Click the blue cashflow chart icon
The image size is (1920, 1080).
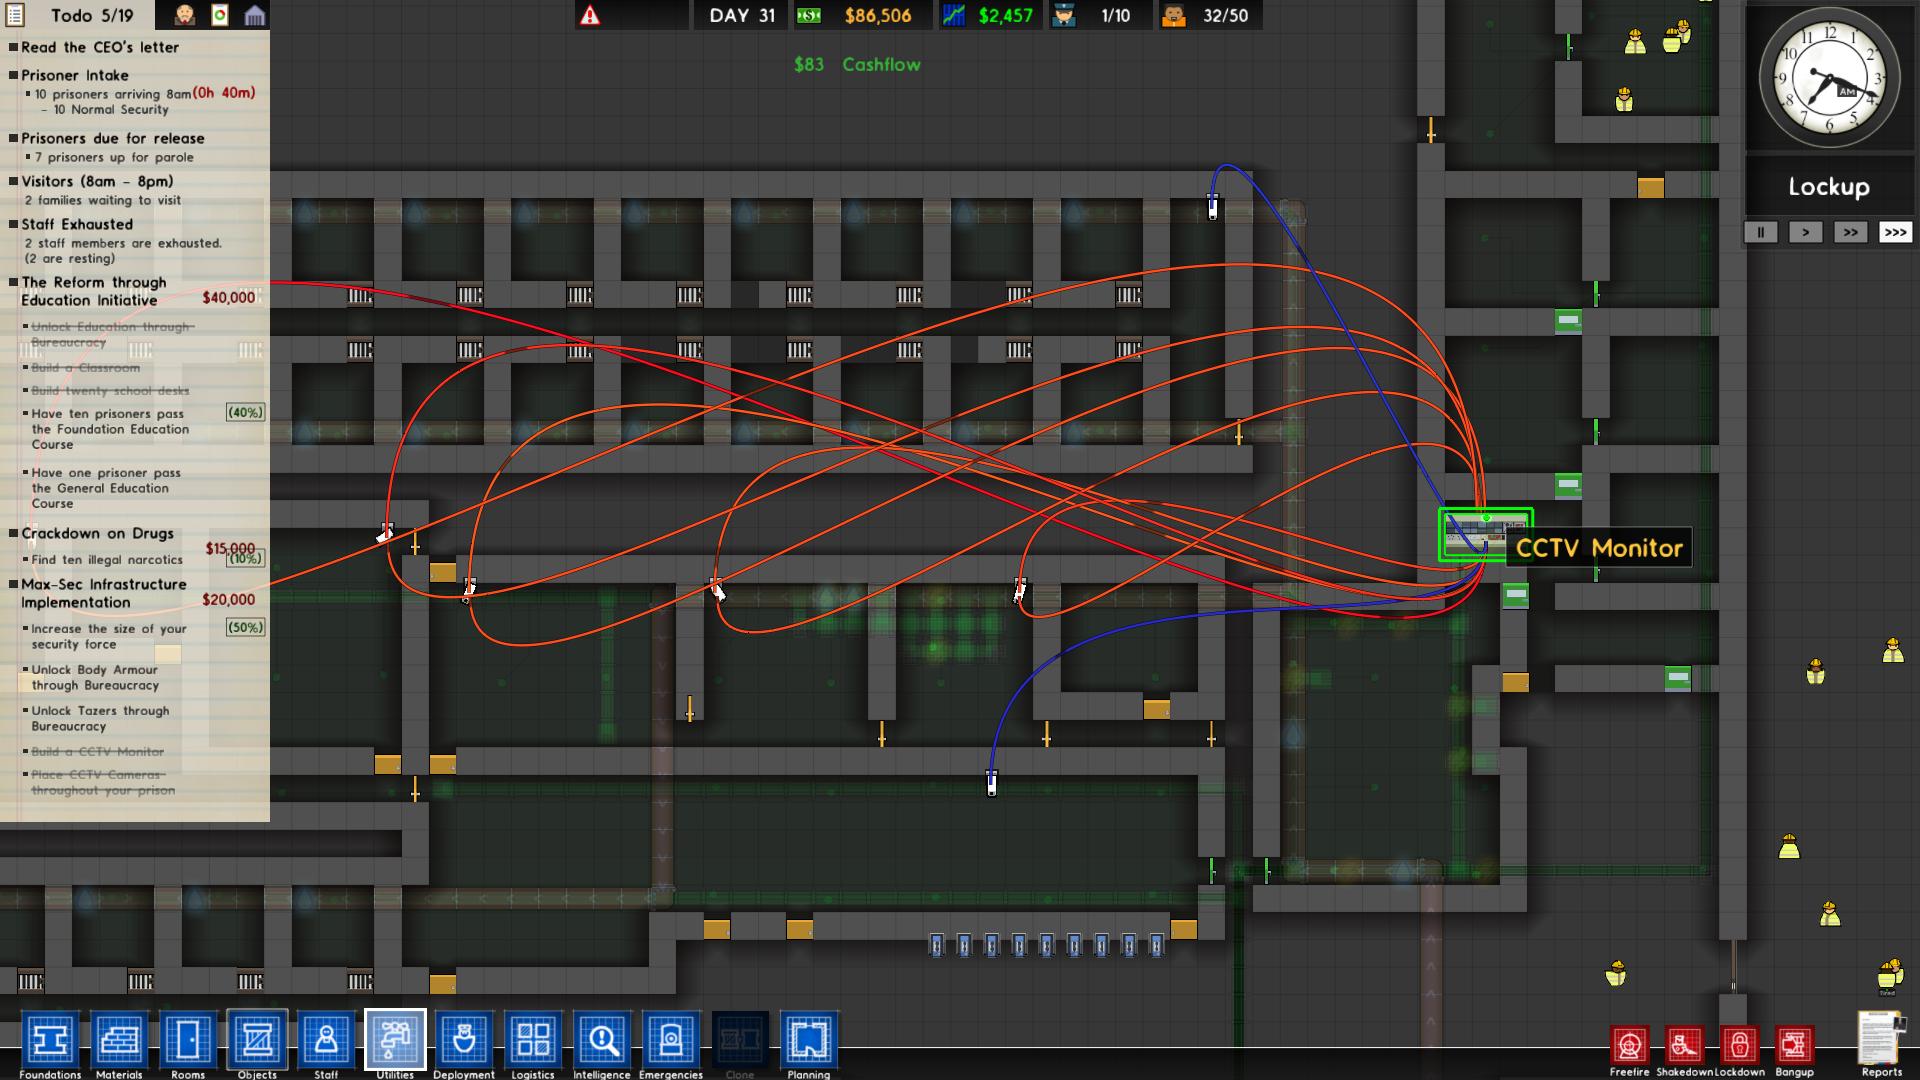[x=954, y=15]
